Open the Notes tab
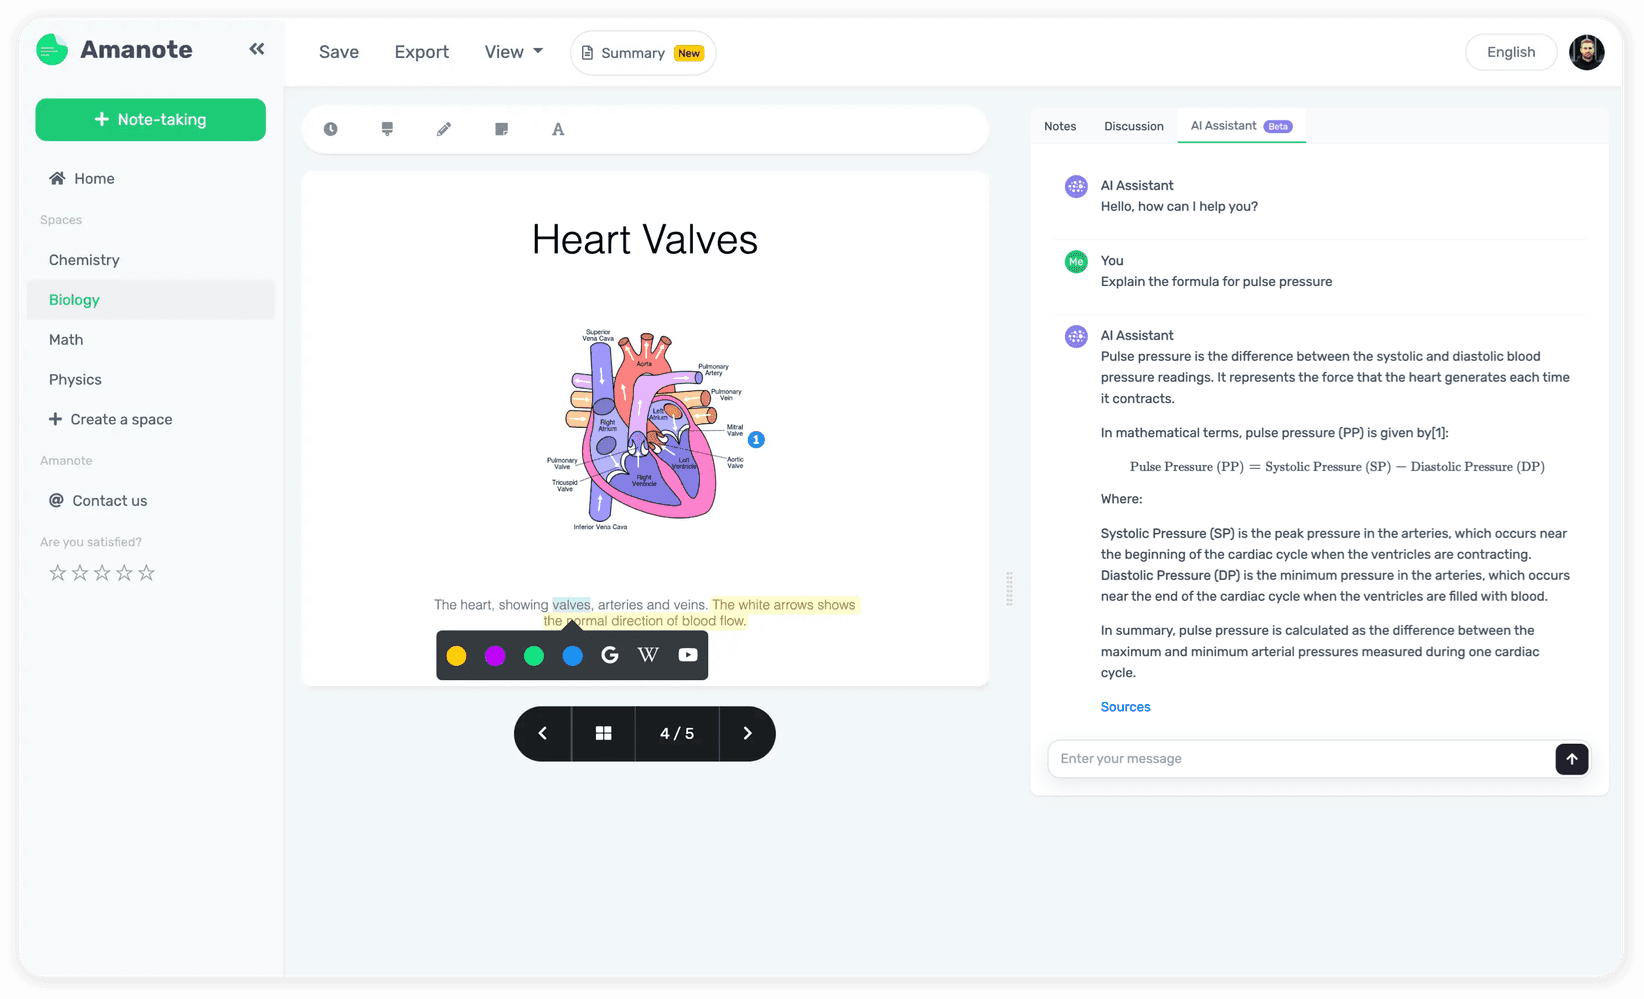 (1060, 126)
